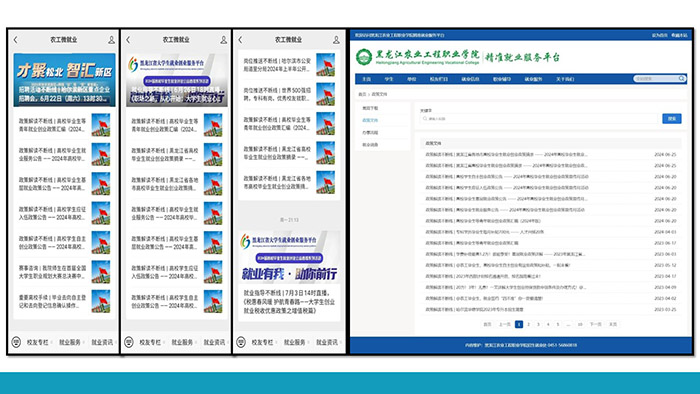Expand 就业资讯 menu on the 就业有我 phone

pyautogui.click(x=327, y=342)
